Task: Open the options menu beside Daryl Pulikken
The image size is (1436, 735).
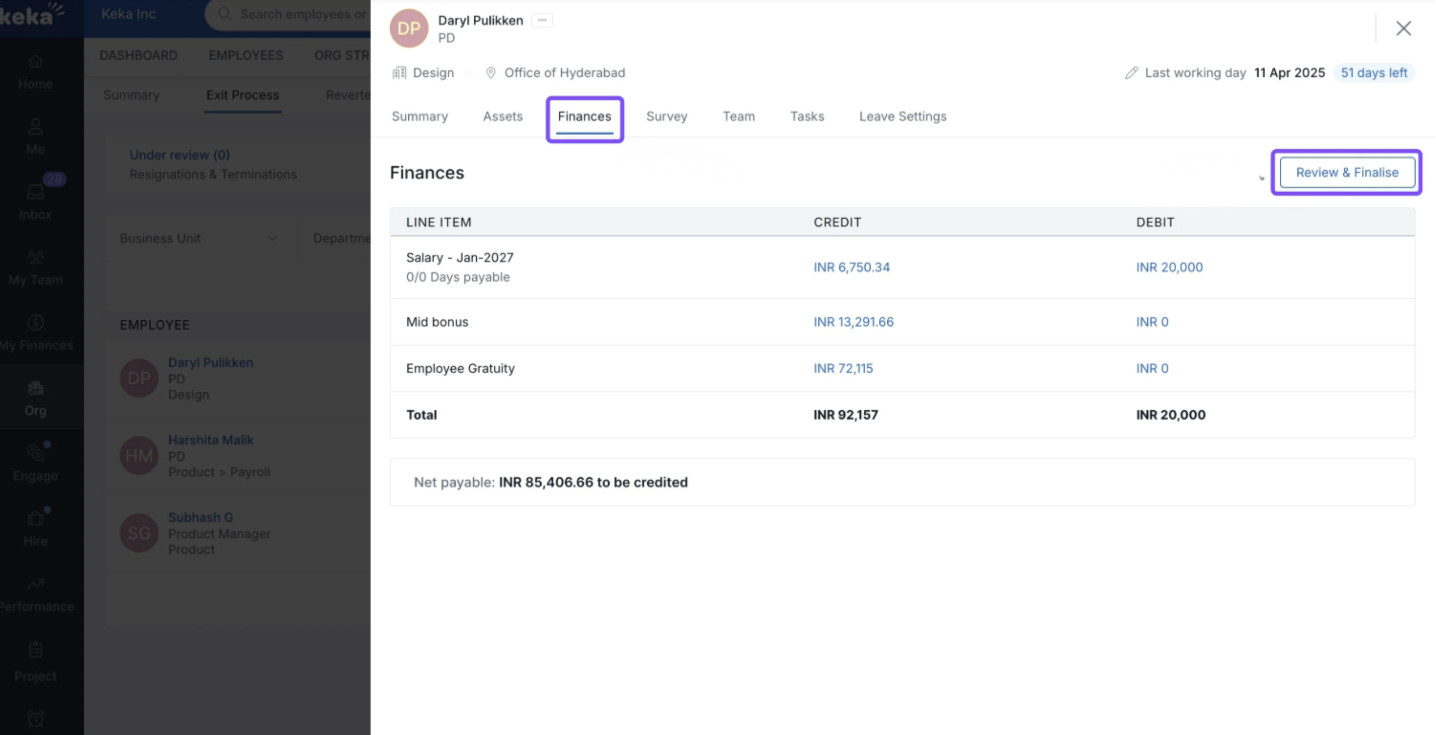Action: click(541, 20)
